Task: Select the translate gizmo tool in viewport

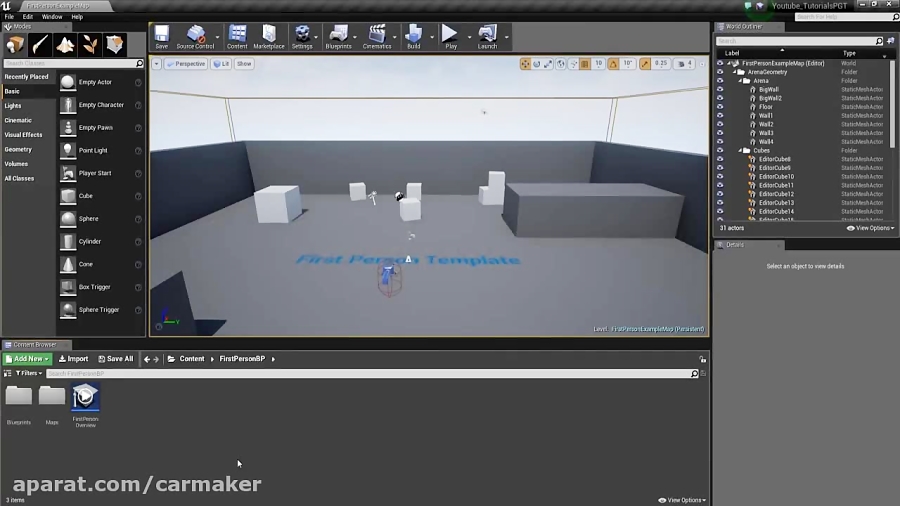Action: pyautogui.click(x=525, y=64)
